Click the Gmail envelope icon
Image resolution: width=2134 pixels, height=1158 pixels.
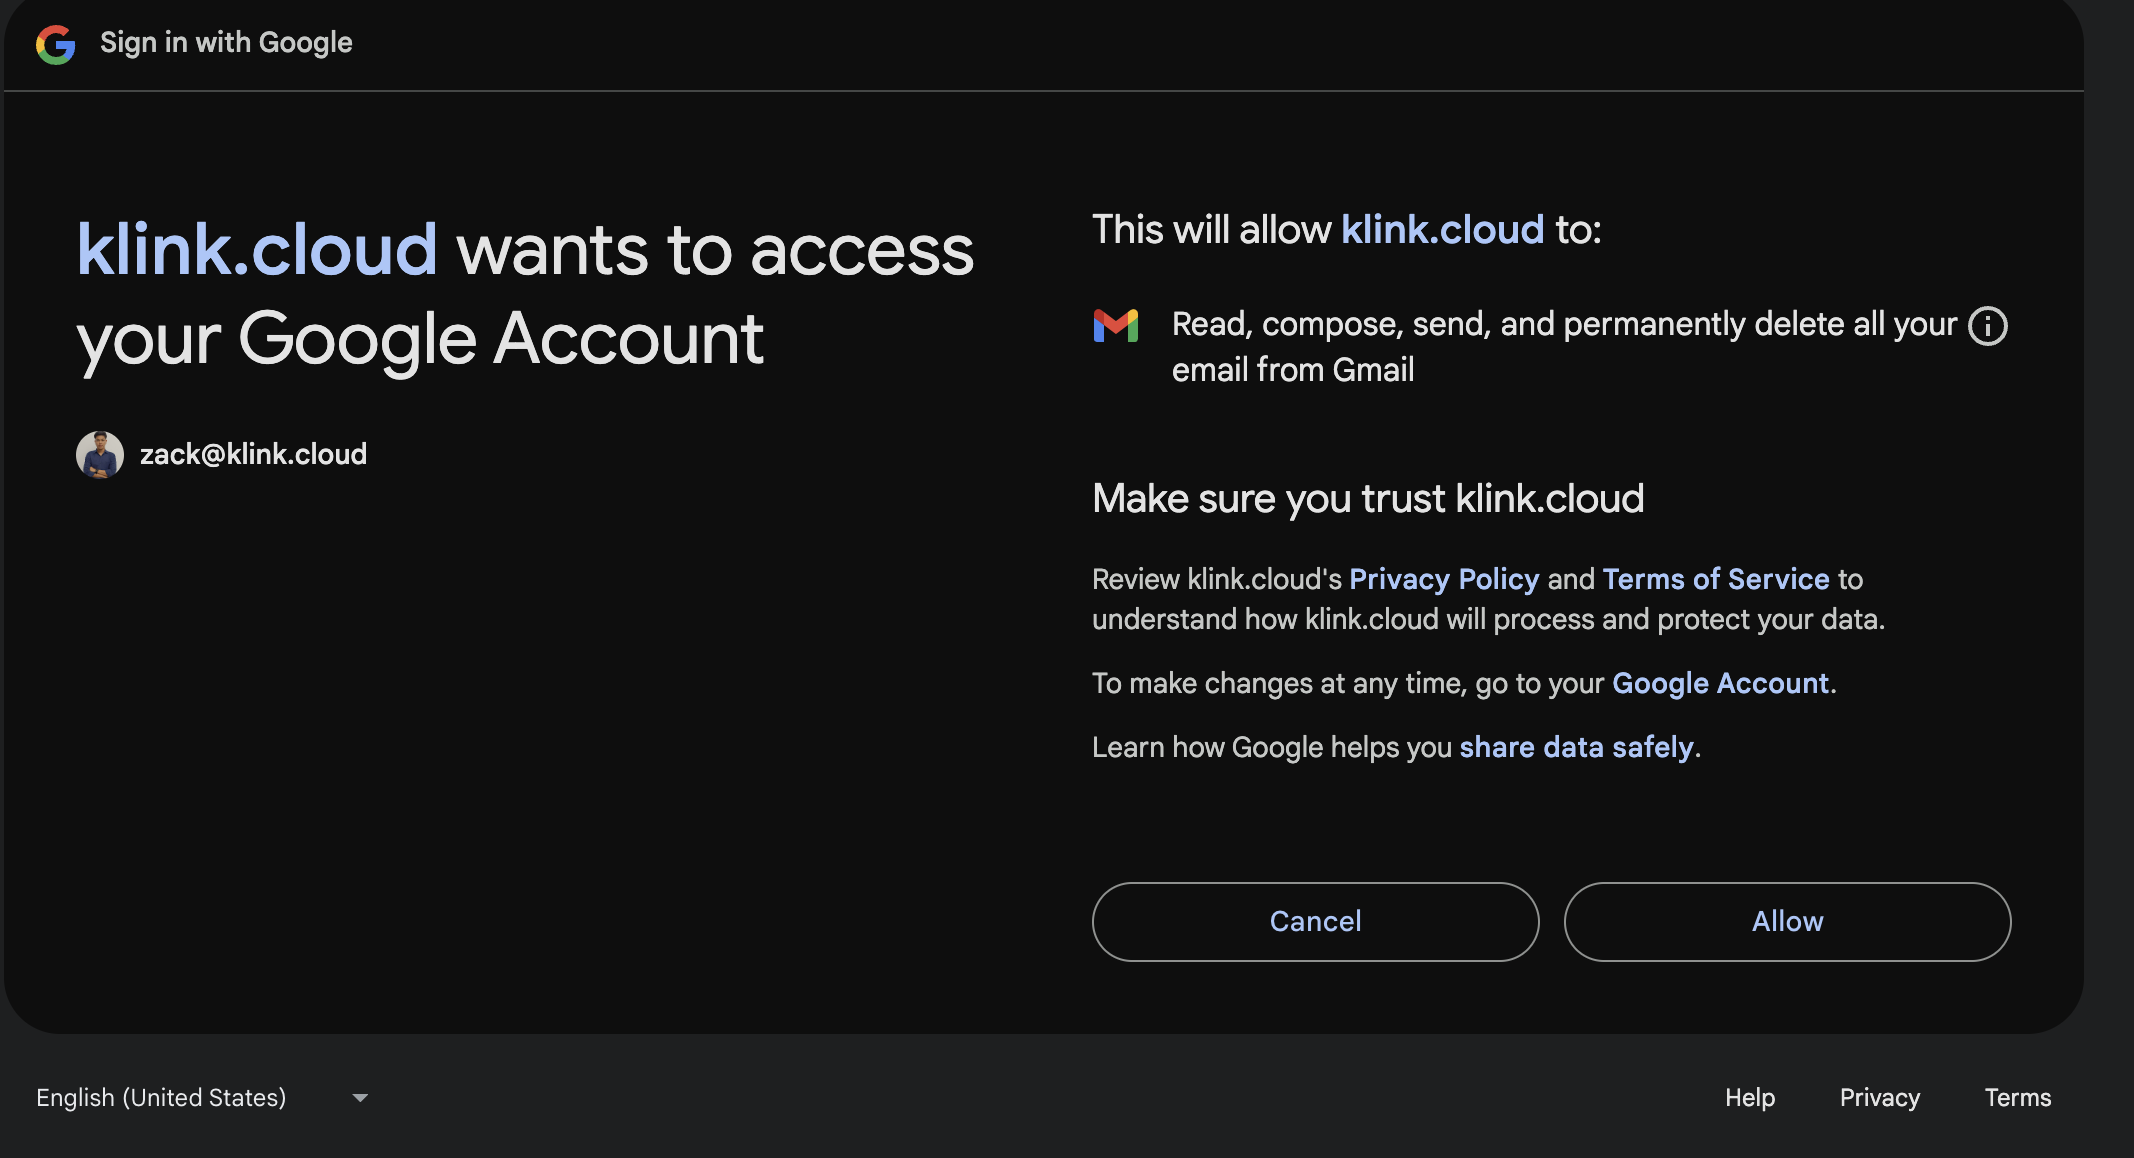point(1116,326)
